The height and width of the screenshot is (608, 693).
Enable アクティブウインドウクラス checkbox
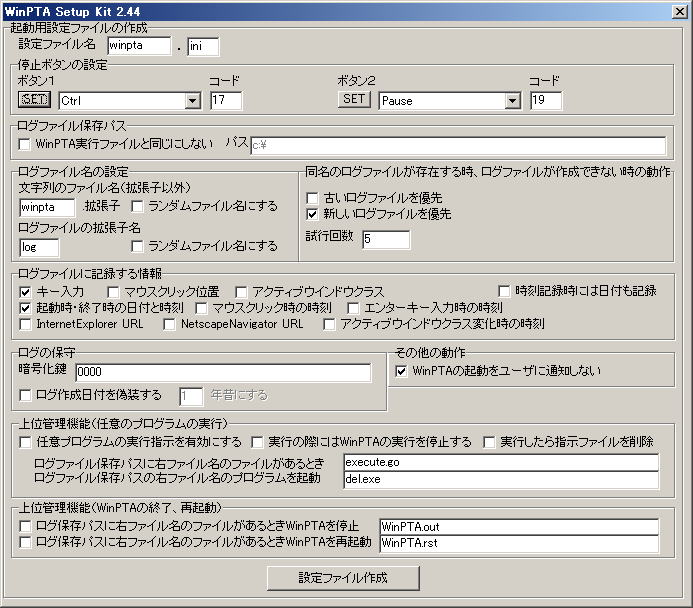(x=242, y=291)
